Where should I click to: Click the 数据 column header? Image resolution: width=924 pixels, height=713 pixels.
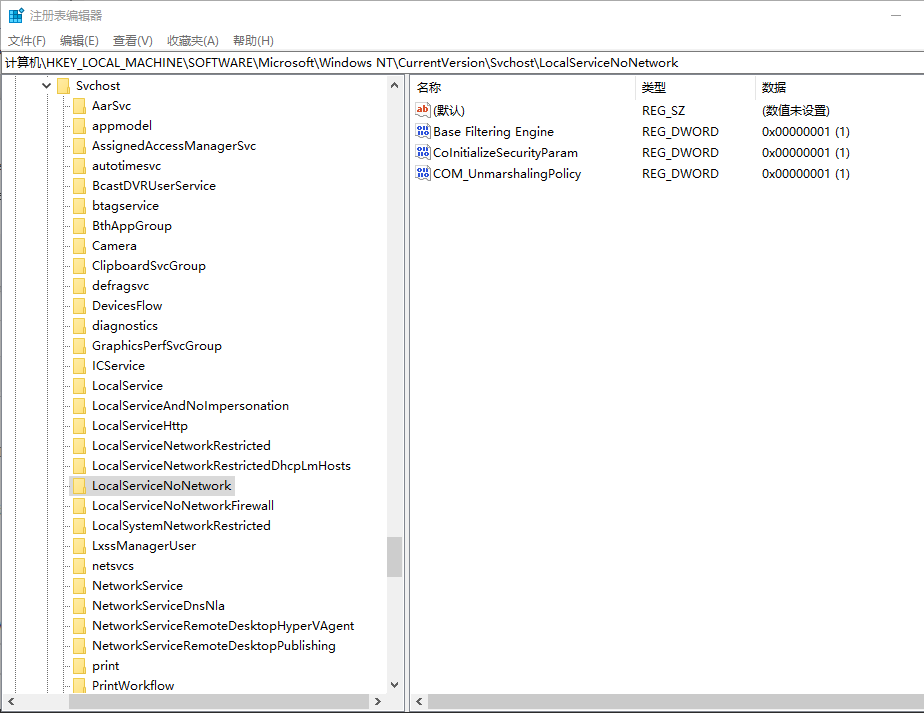tap(840, 88)
